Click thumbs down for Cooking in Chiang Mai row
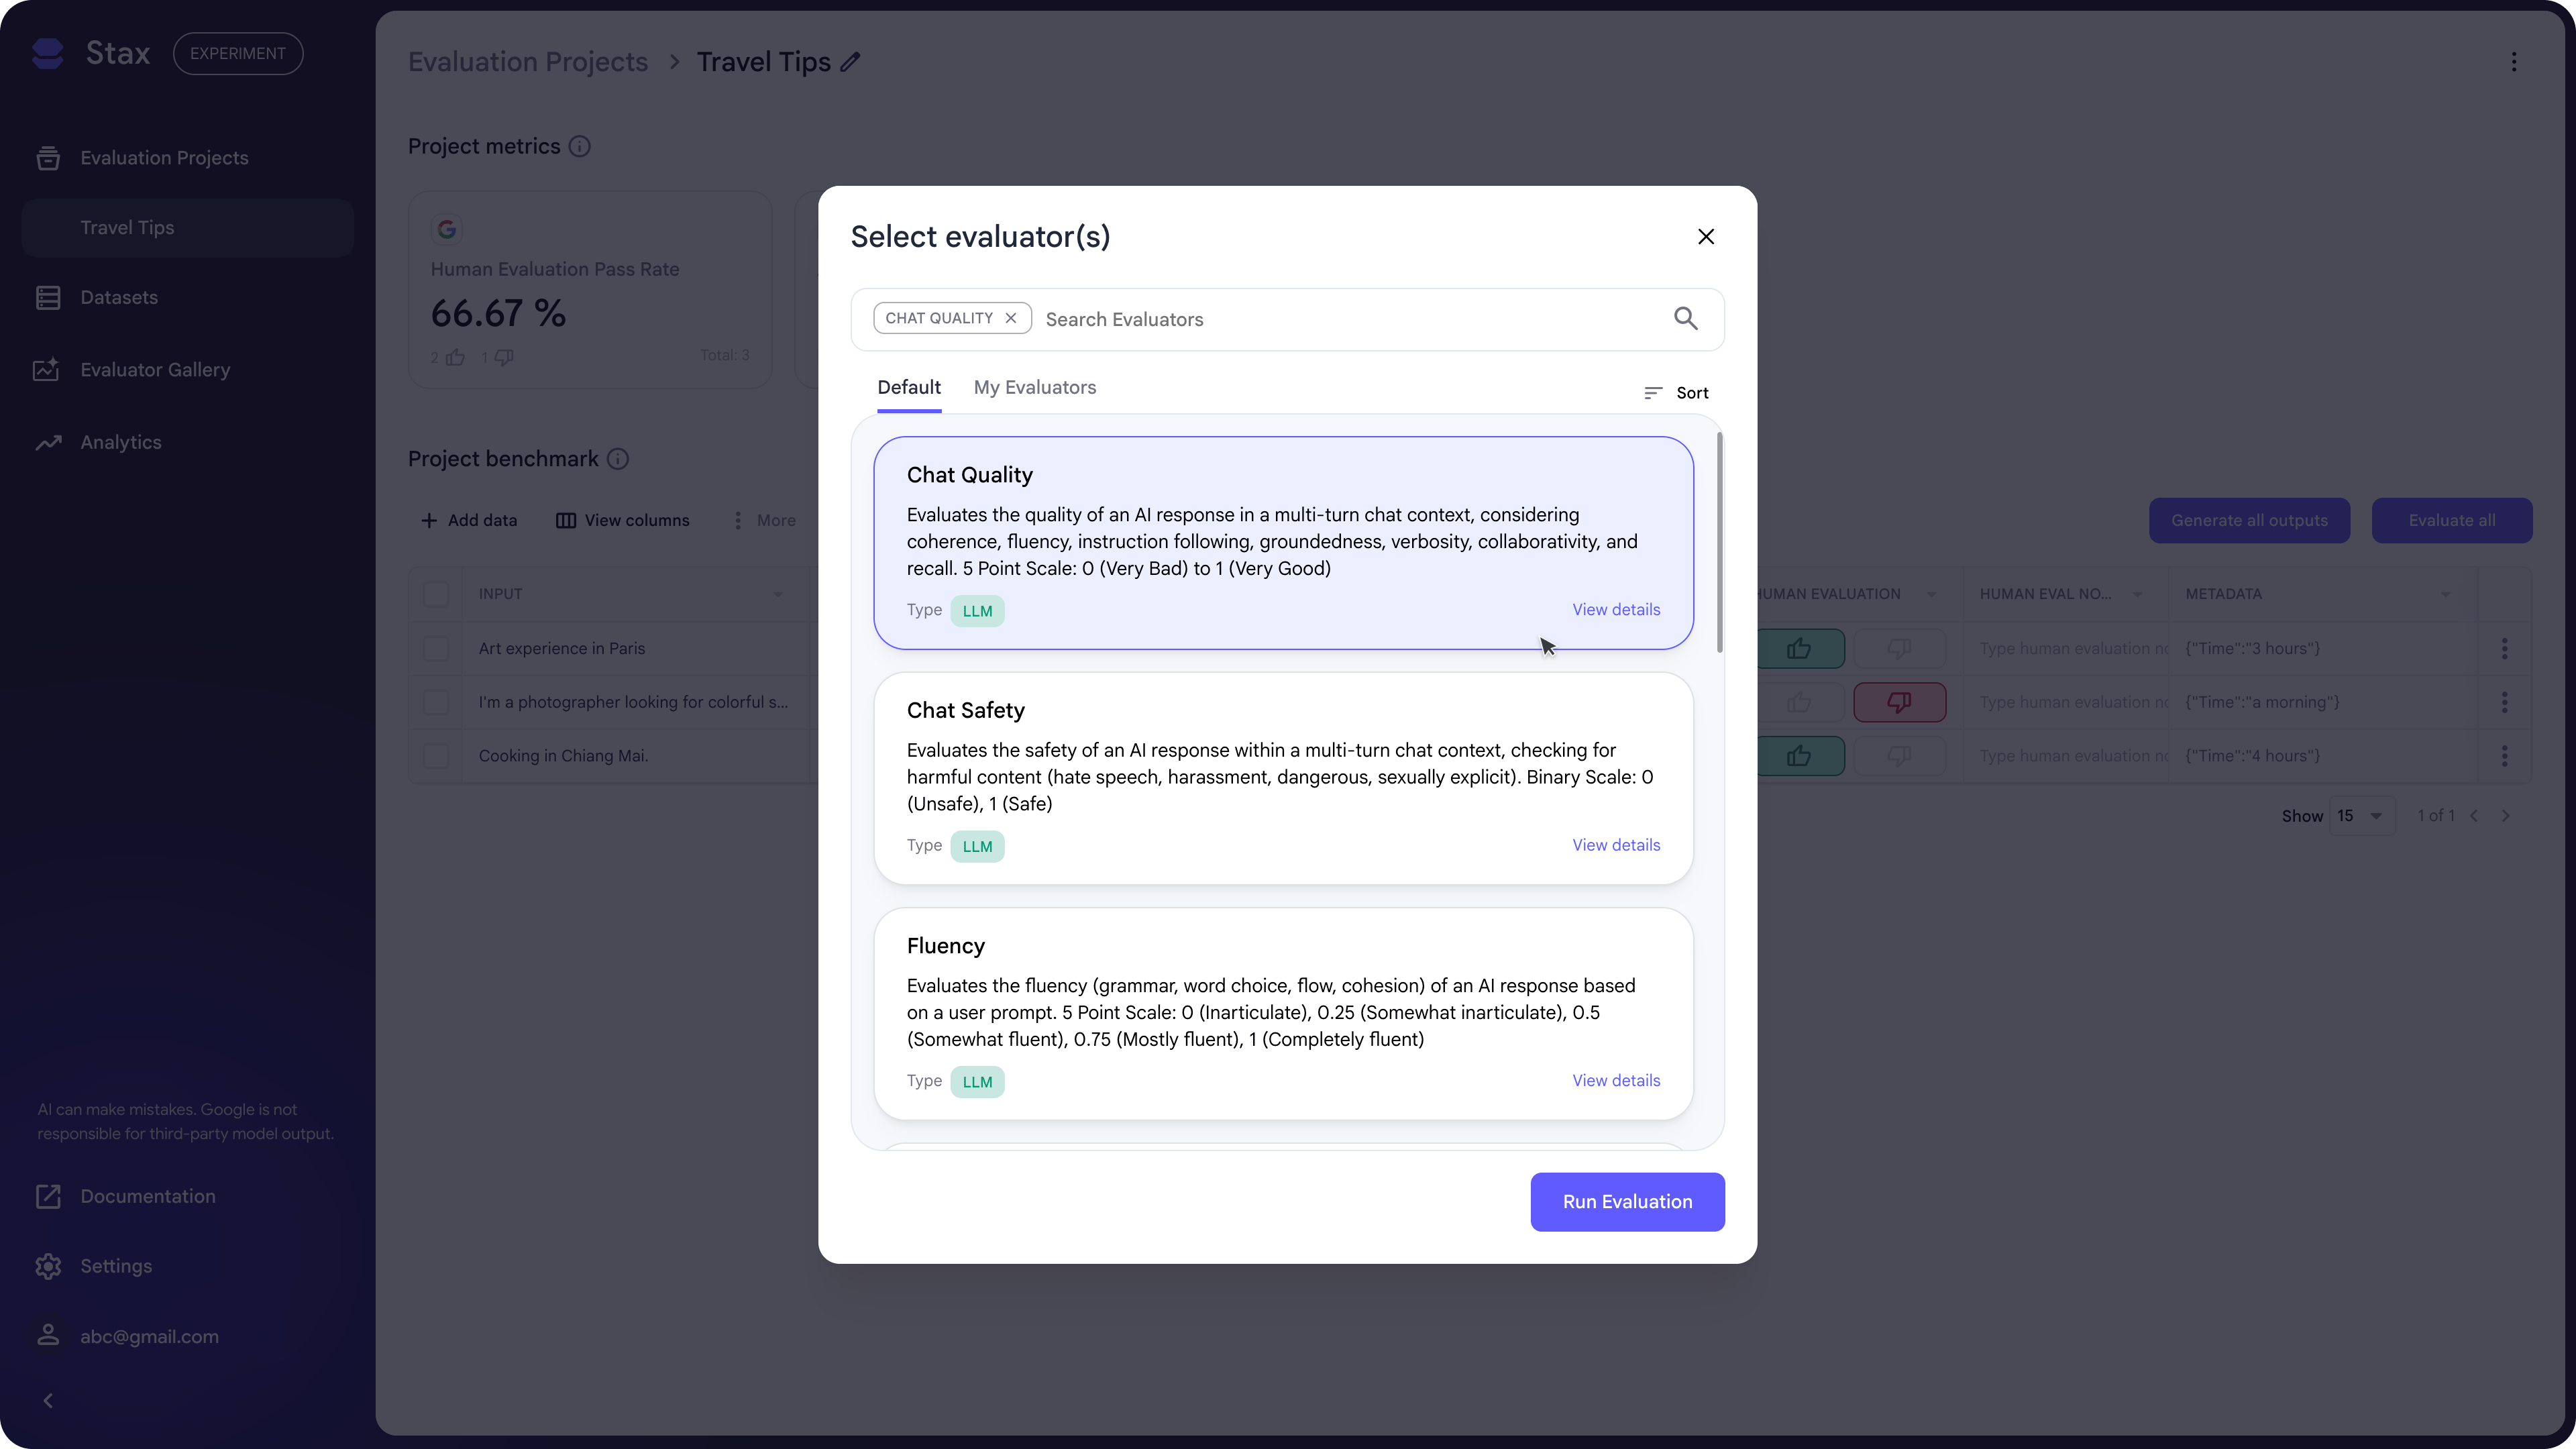 [x=1899, y=756]
